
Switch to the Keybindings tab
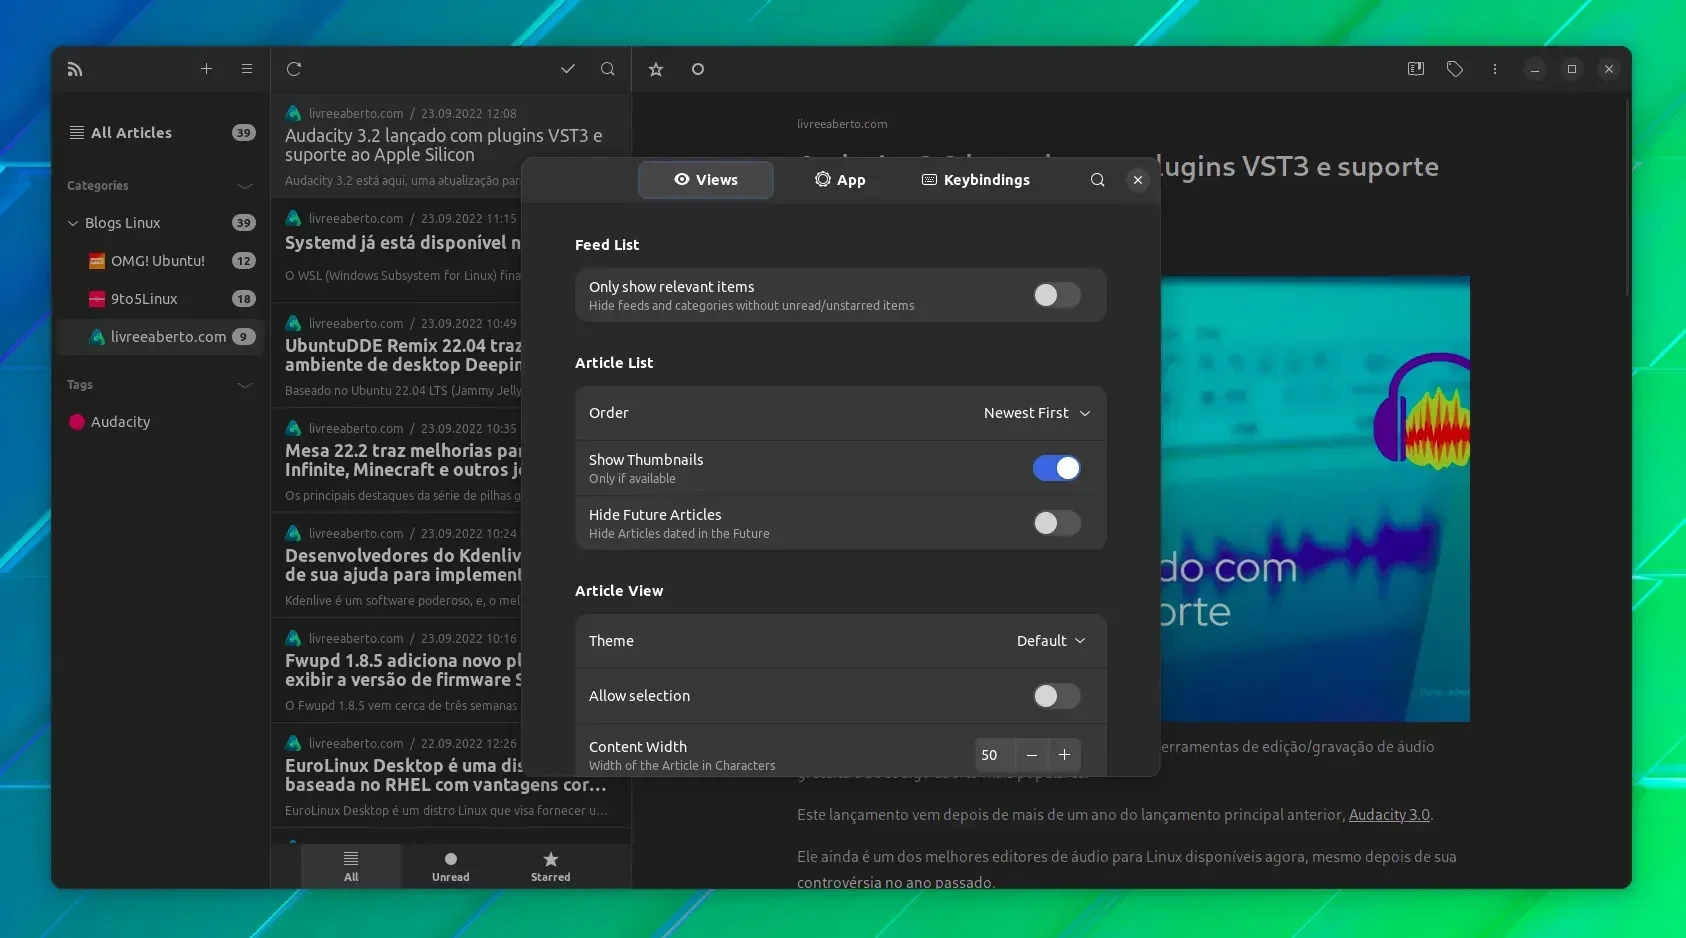[x=976, y=180]
